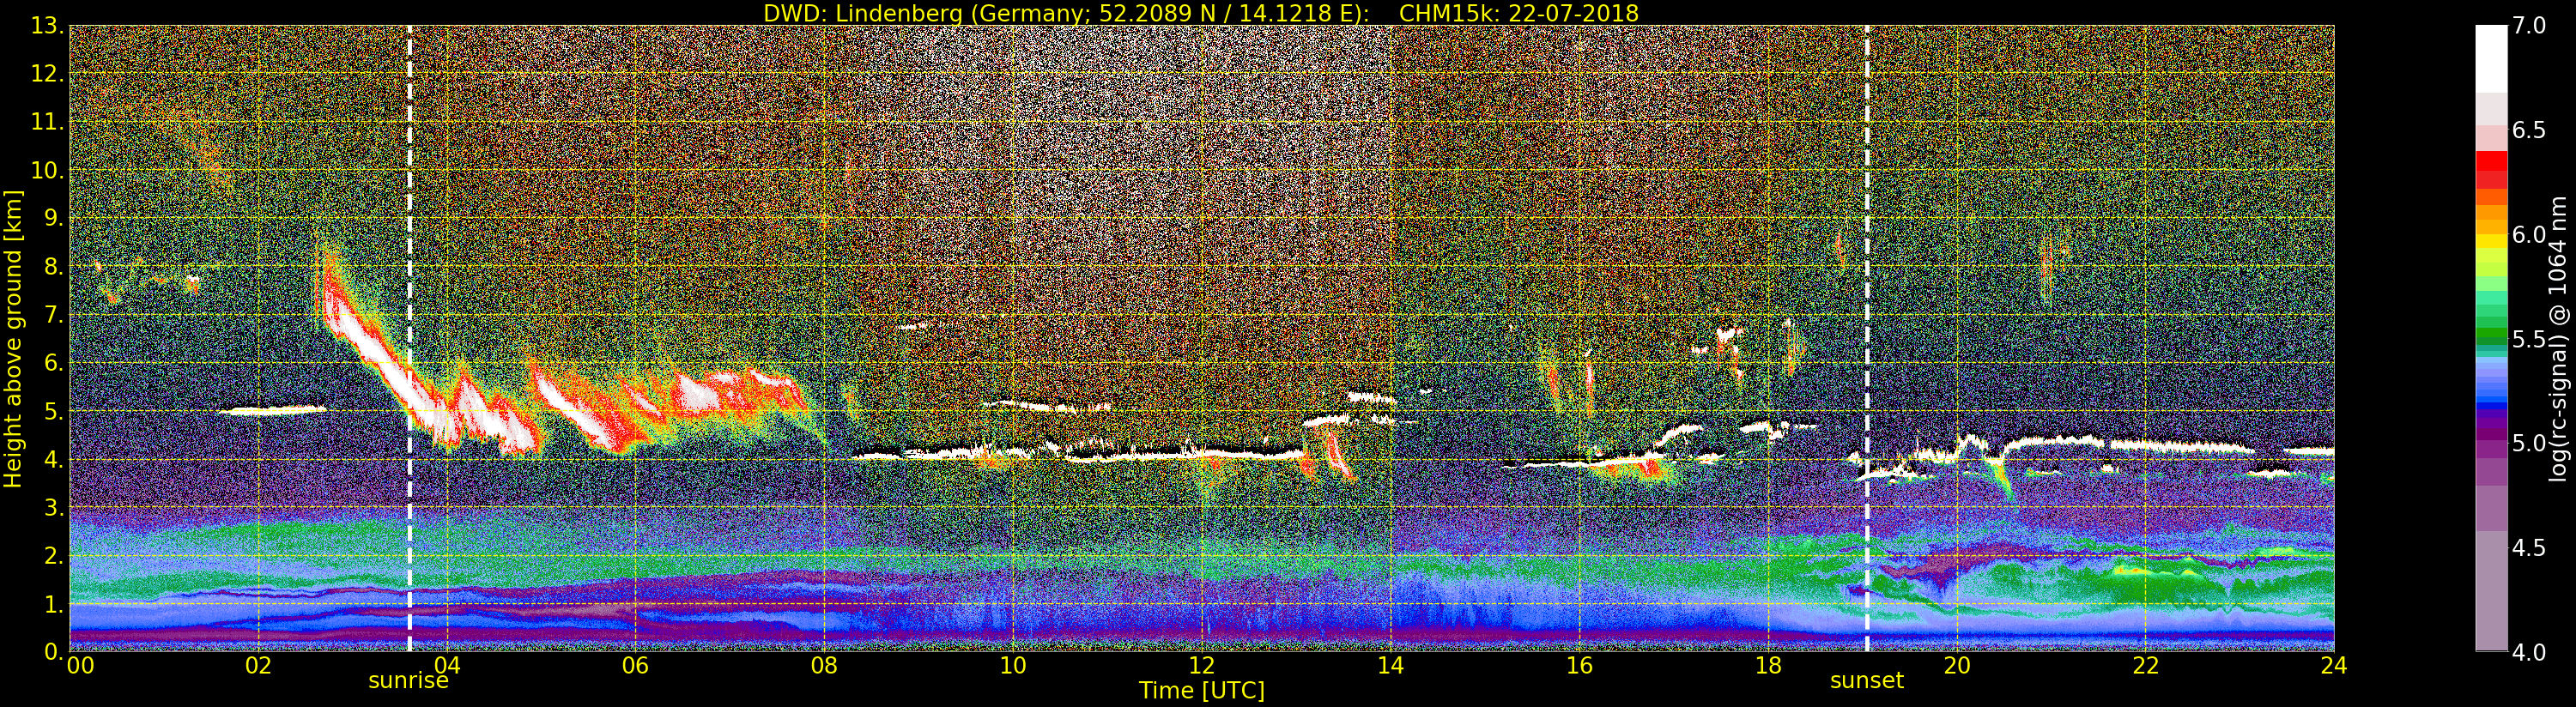The image size is (2576, 707).
Task: Select the "sunset" label below the time axis
Action: [1867, 681]
